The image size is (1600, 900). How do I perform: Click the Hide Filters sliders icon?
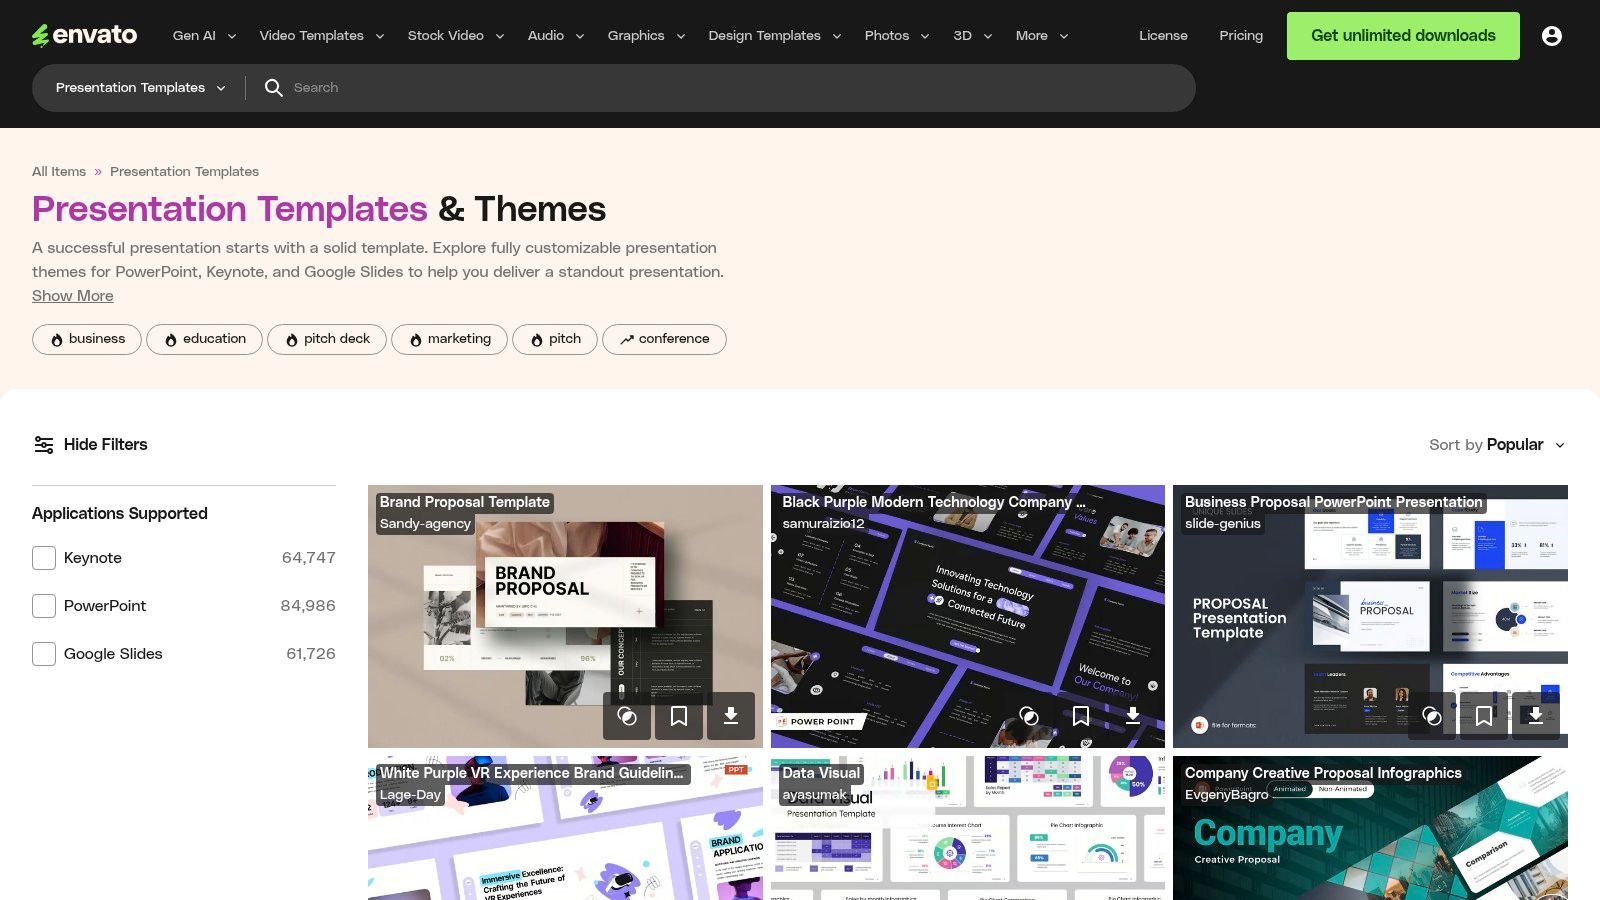coord(44,445)
